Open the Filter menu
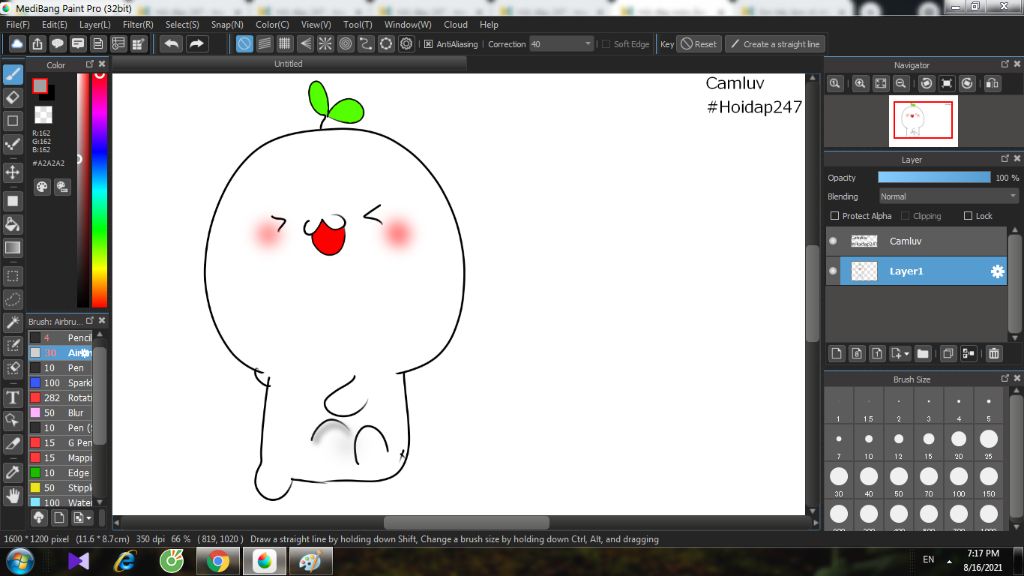The height and width of the screenshot is (576, 1024). pos(138,25)
